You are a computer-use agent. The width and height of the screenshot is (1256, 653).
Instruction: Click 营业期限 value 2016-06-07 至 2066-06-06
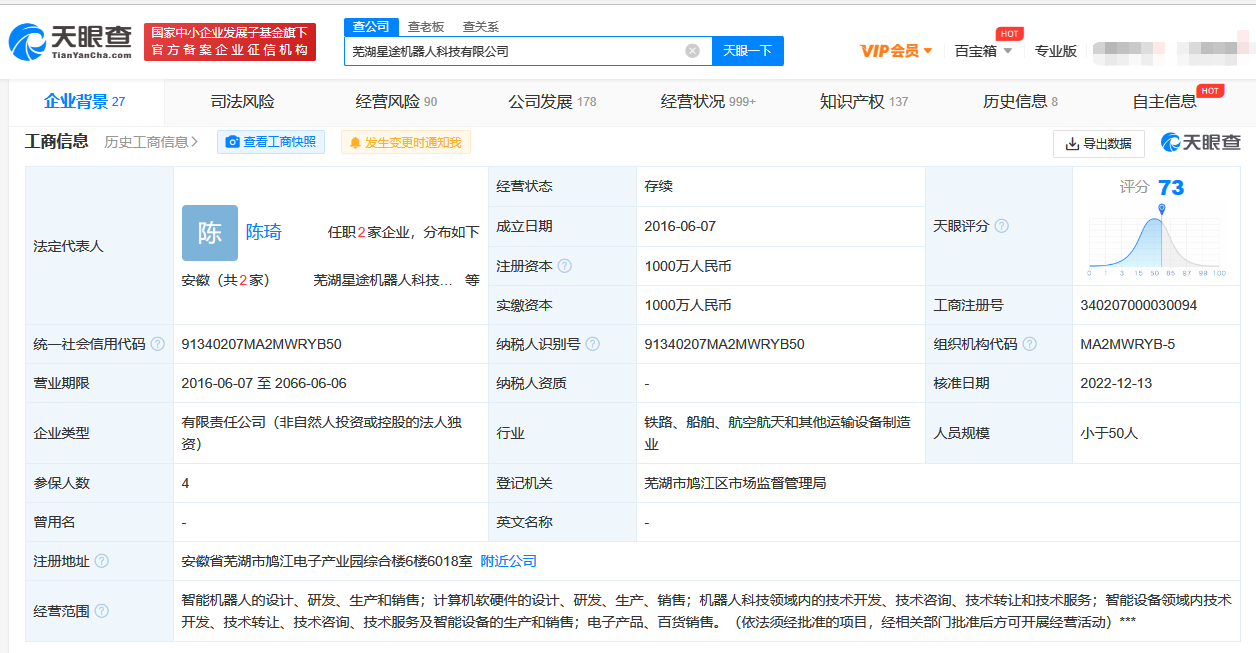click(x=264, y=383)
